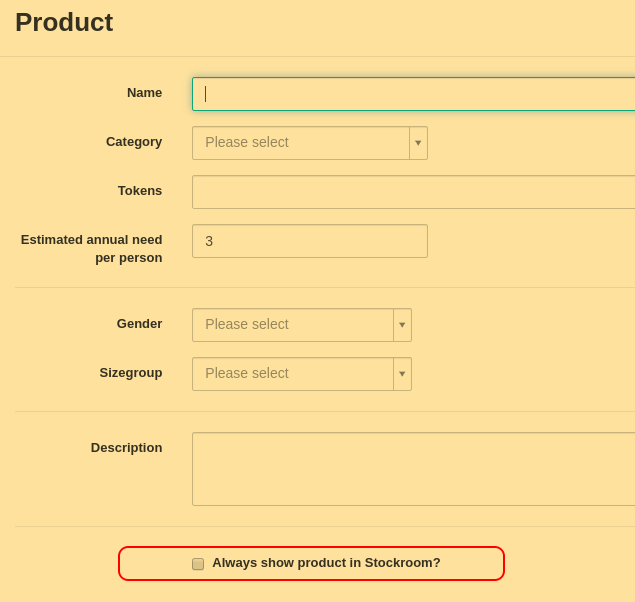This screenshot has width=635, height=602.
Task: Click the 'Always show product in Stockroom?' label text
Action: point(326,563)
